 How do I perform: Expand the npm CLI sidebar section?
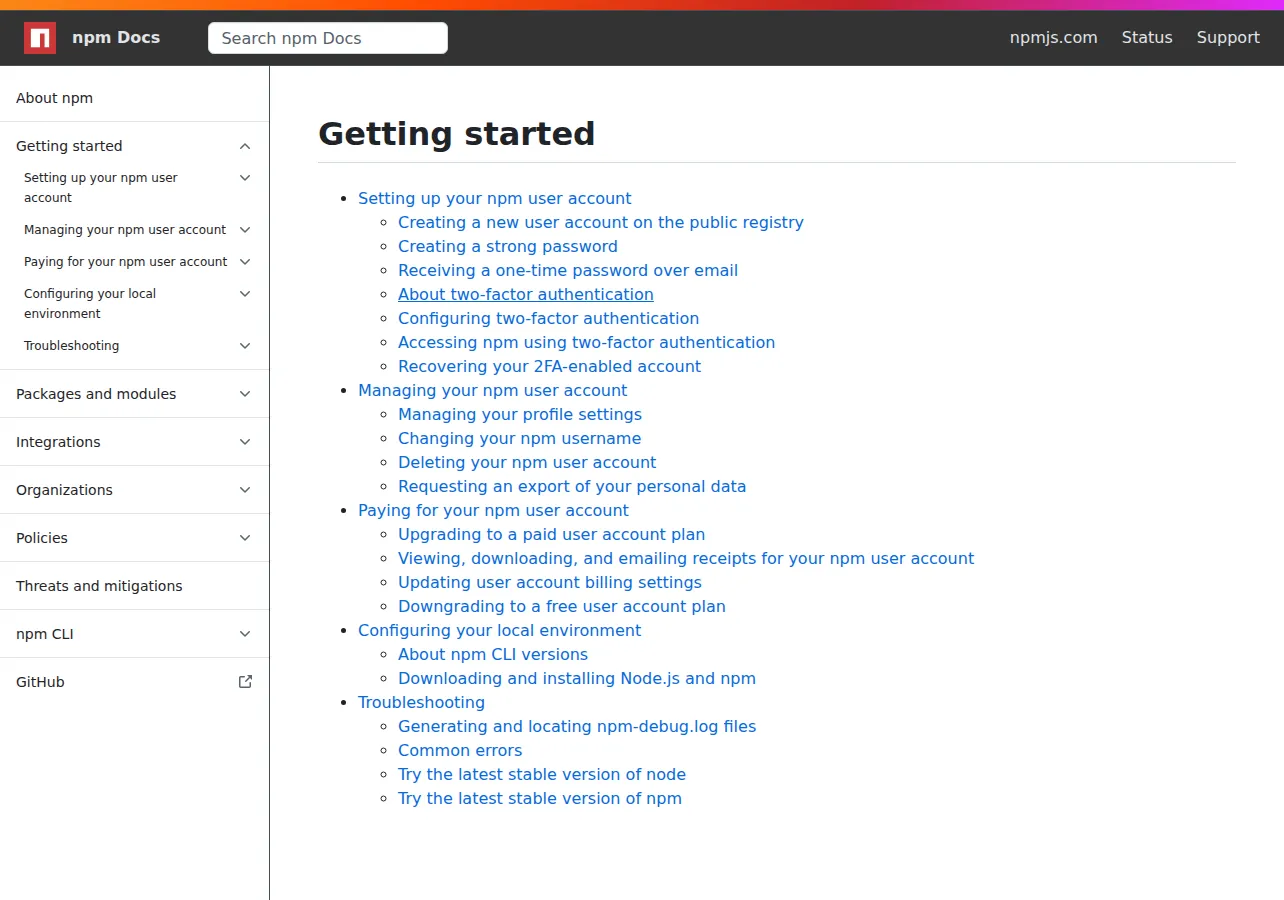245,634
